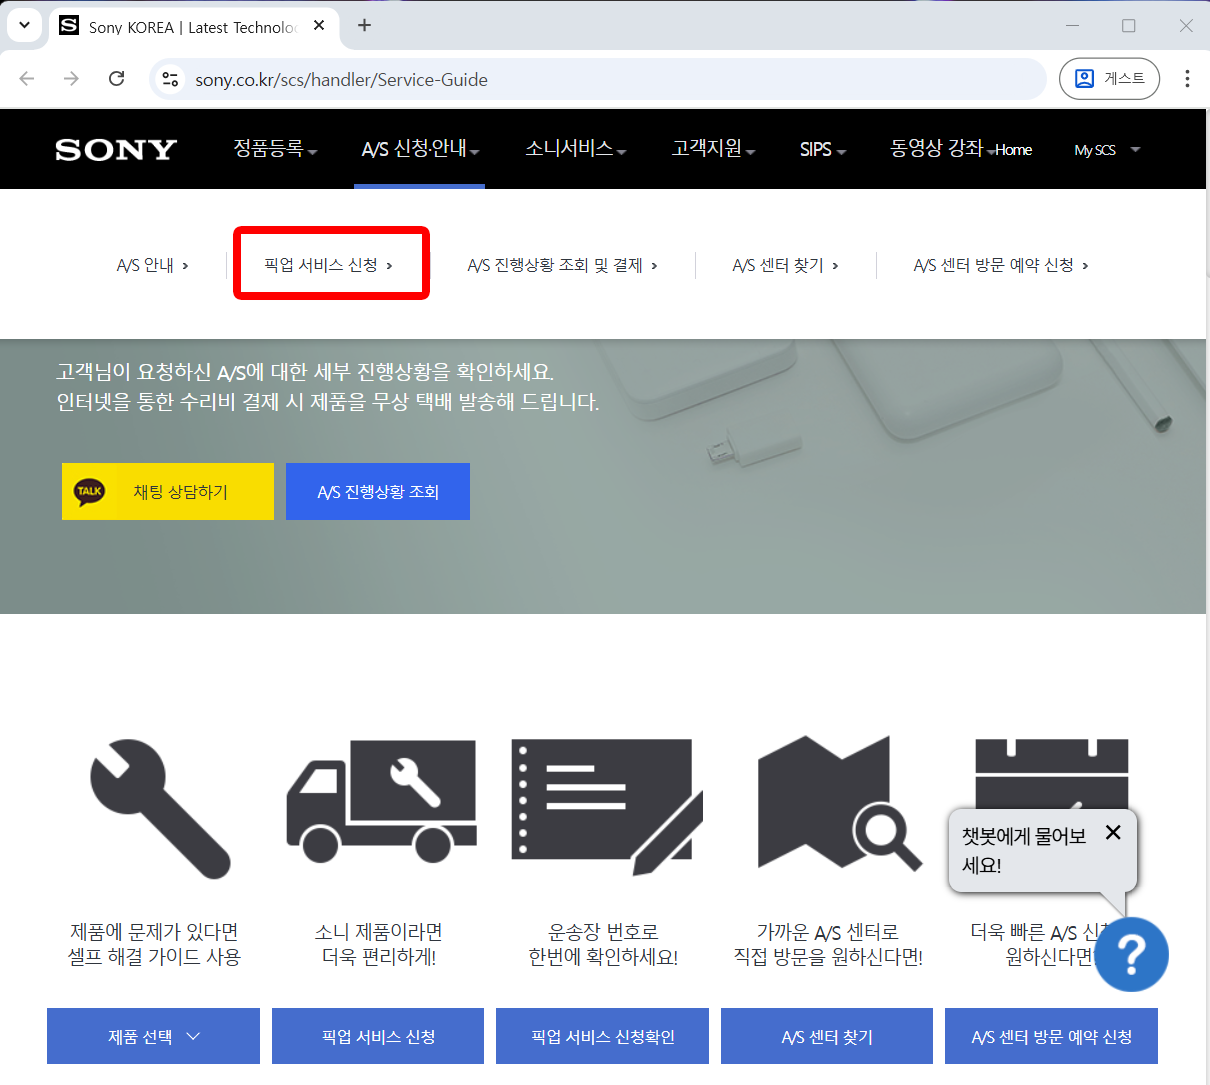Open a new browser tab
The image size is (1210, 1085).
[364, 26]
